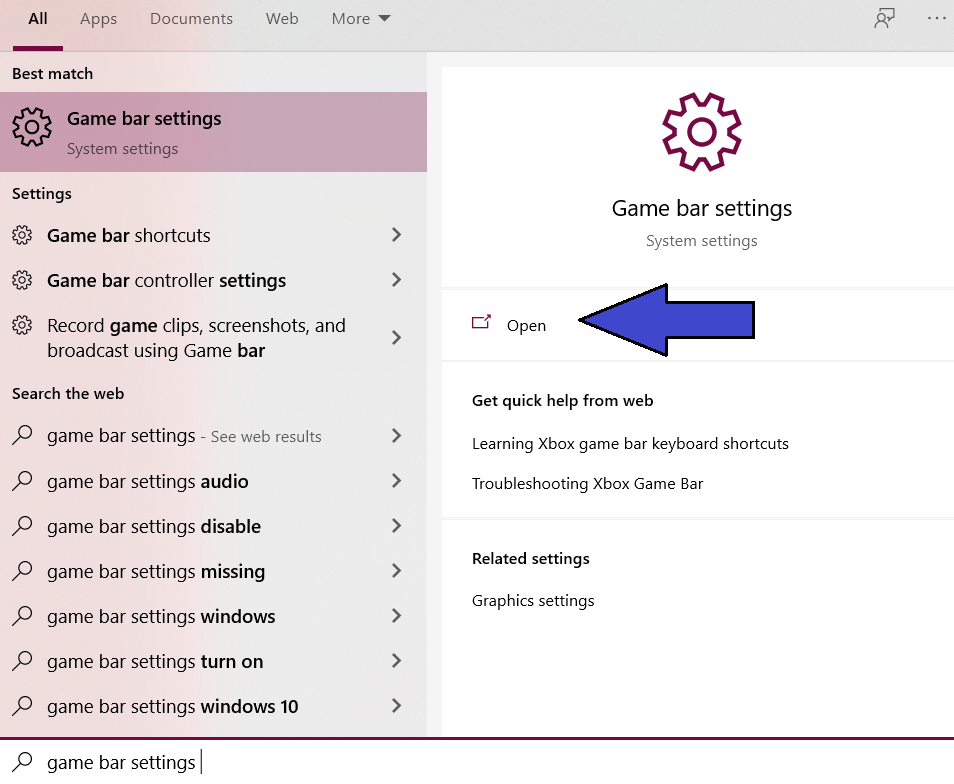Screen dimensions: 954x784
Task: Click search icon beside settings missing
Action: (x=22, y=571)
